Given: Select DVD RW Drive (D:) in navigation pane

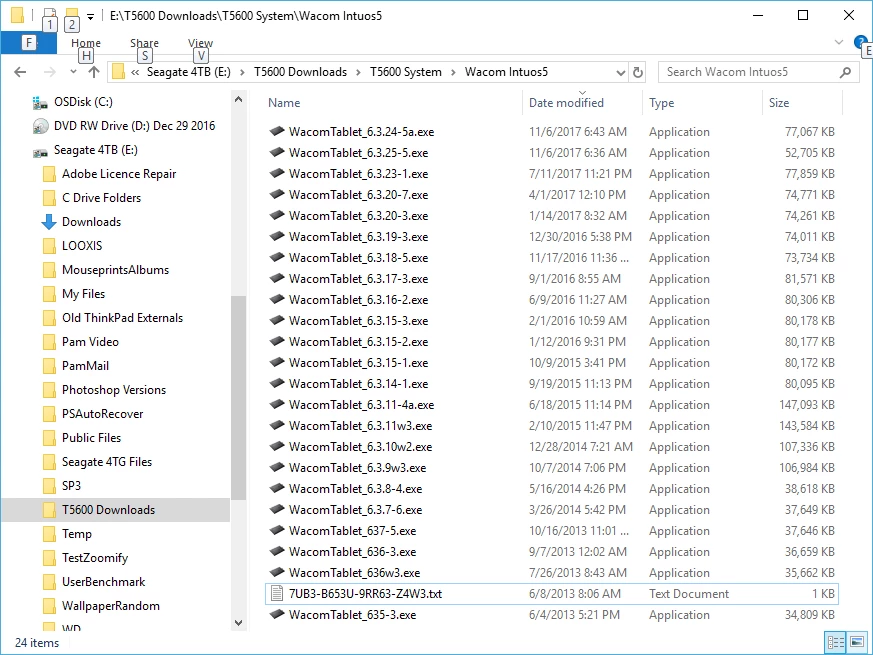Looking at the screenshot, I should pos(134,126).
